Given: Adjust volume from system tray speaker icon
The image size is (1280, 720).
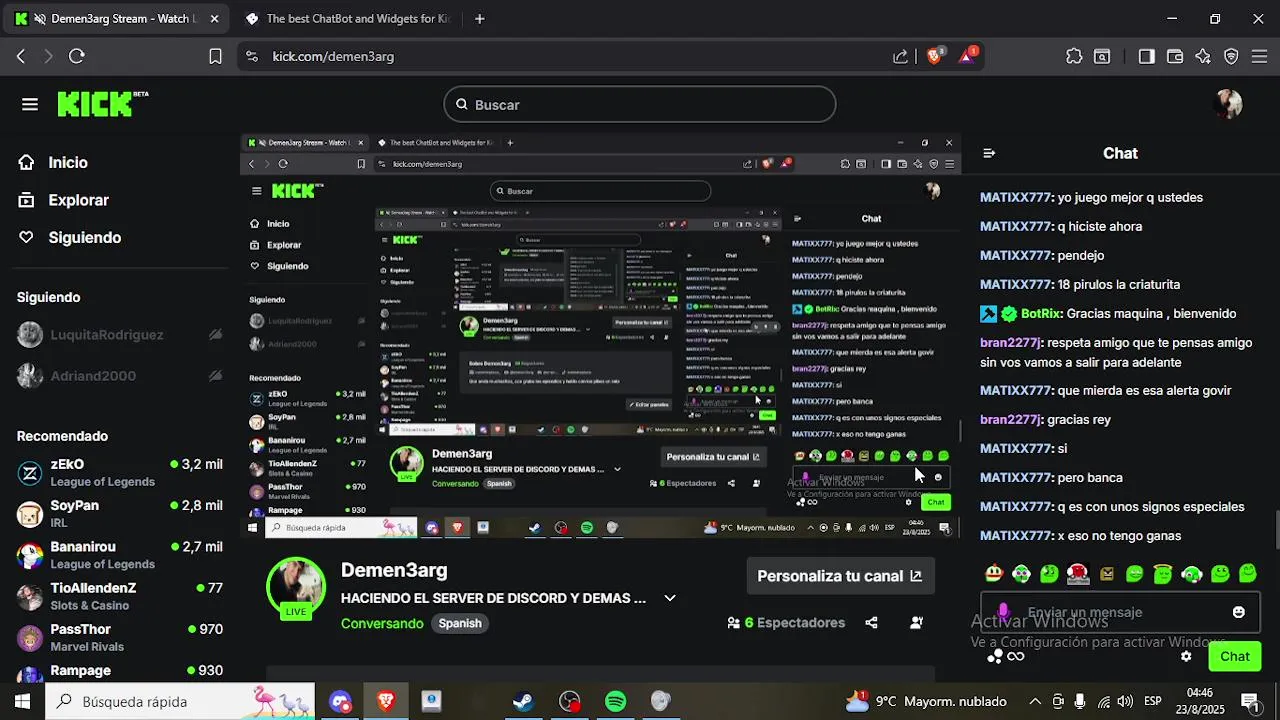Looking at the screenshot, I should pos(1125,701).
